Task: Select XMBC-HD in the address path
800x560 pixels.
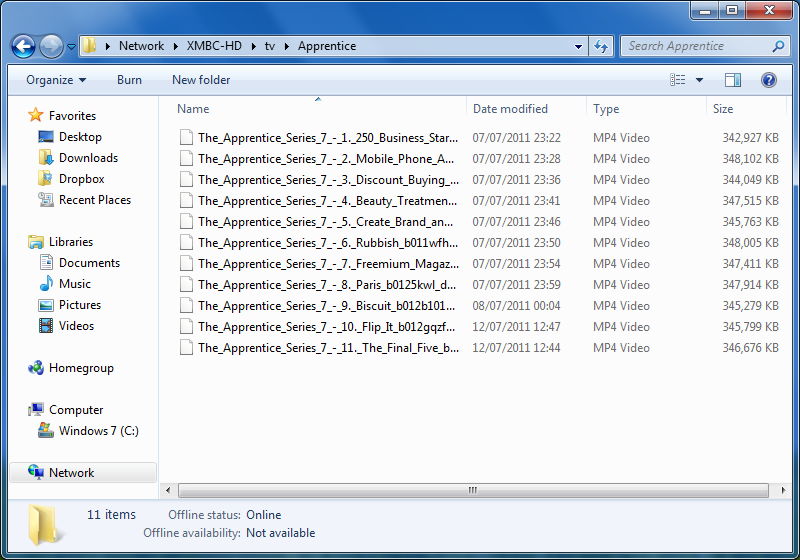Action: pyautogui.click(x=214, y=46)
